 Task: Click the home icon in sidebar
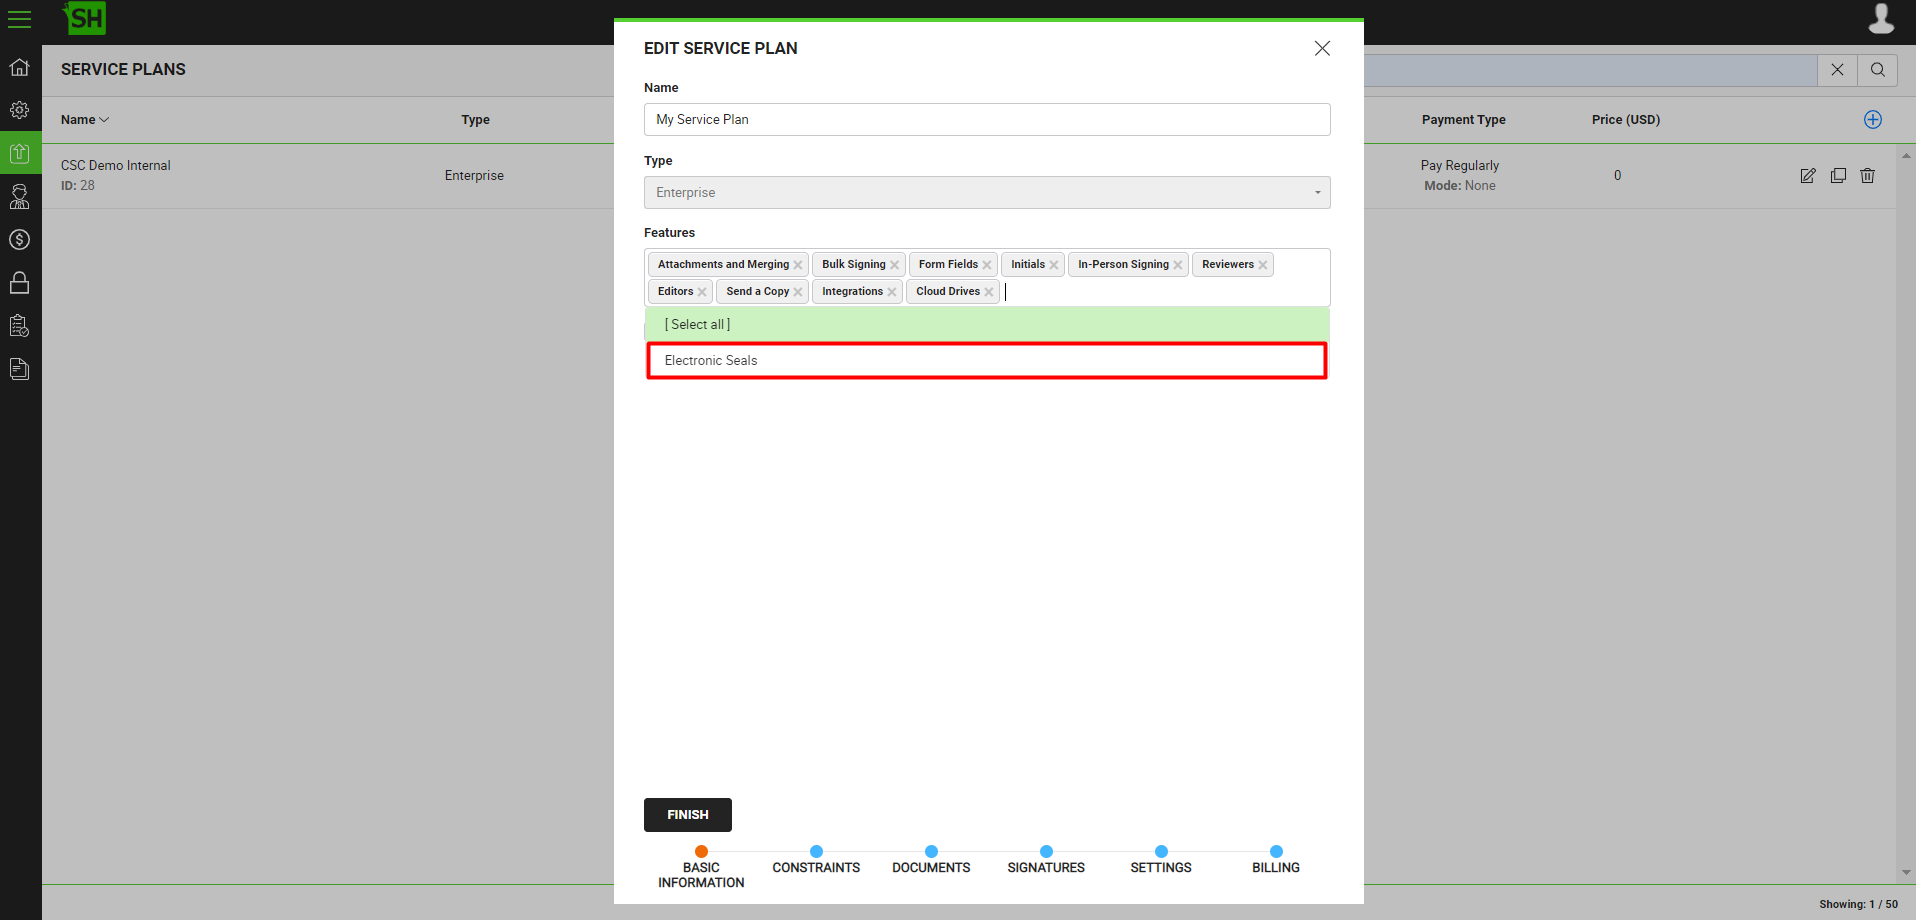point(20,68)
